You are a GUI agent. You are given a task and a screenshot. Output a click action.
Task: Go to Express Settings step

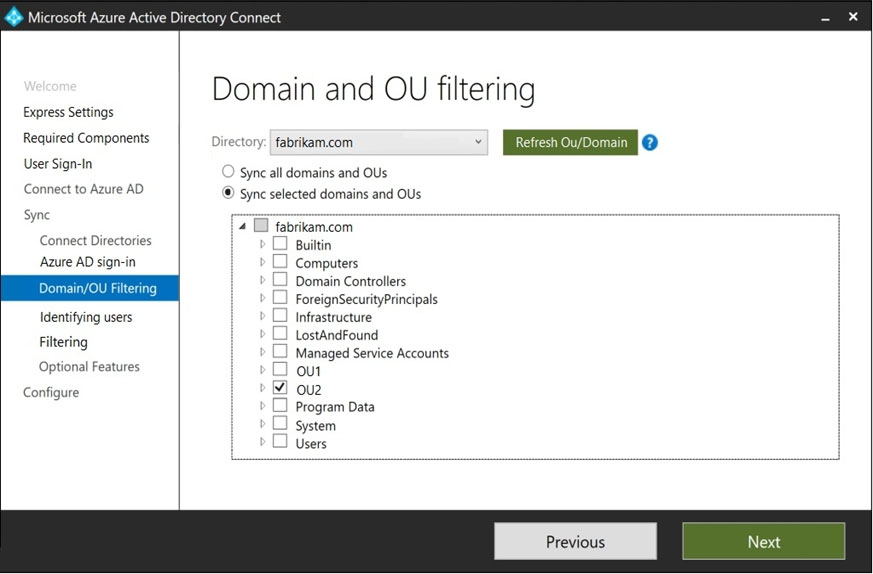tap(68, 112)
